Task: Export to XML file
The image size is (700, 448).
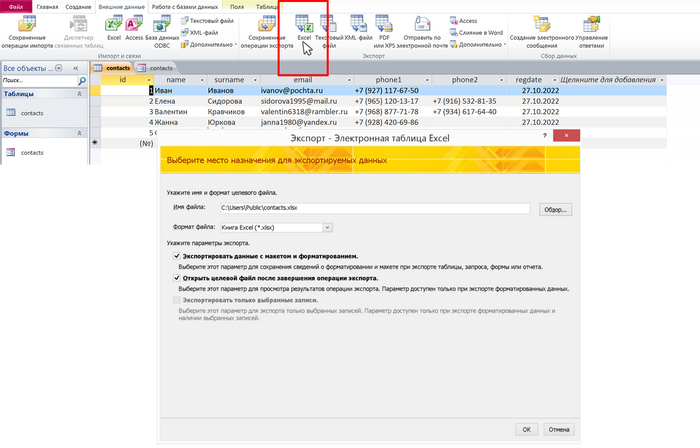Action: coord(358,29)
